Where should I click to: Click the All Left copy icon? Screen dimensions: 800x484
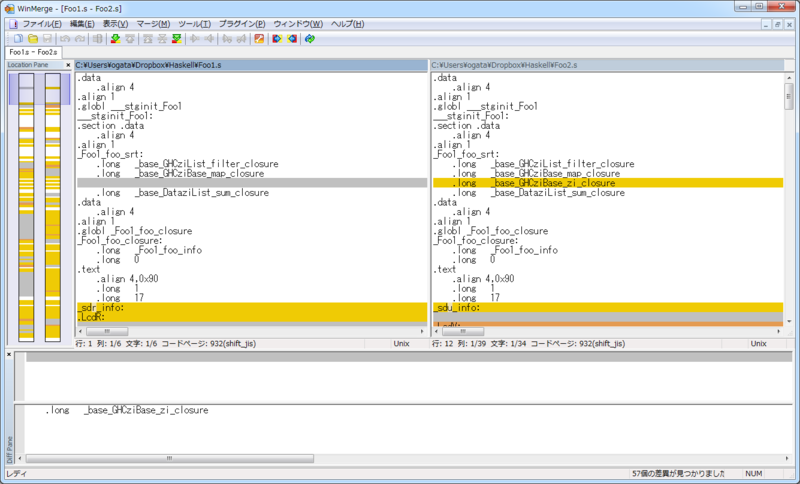pyautogui.click(x=242, y=39)
